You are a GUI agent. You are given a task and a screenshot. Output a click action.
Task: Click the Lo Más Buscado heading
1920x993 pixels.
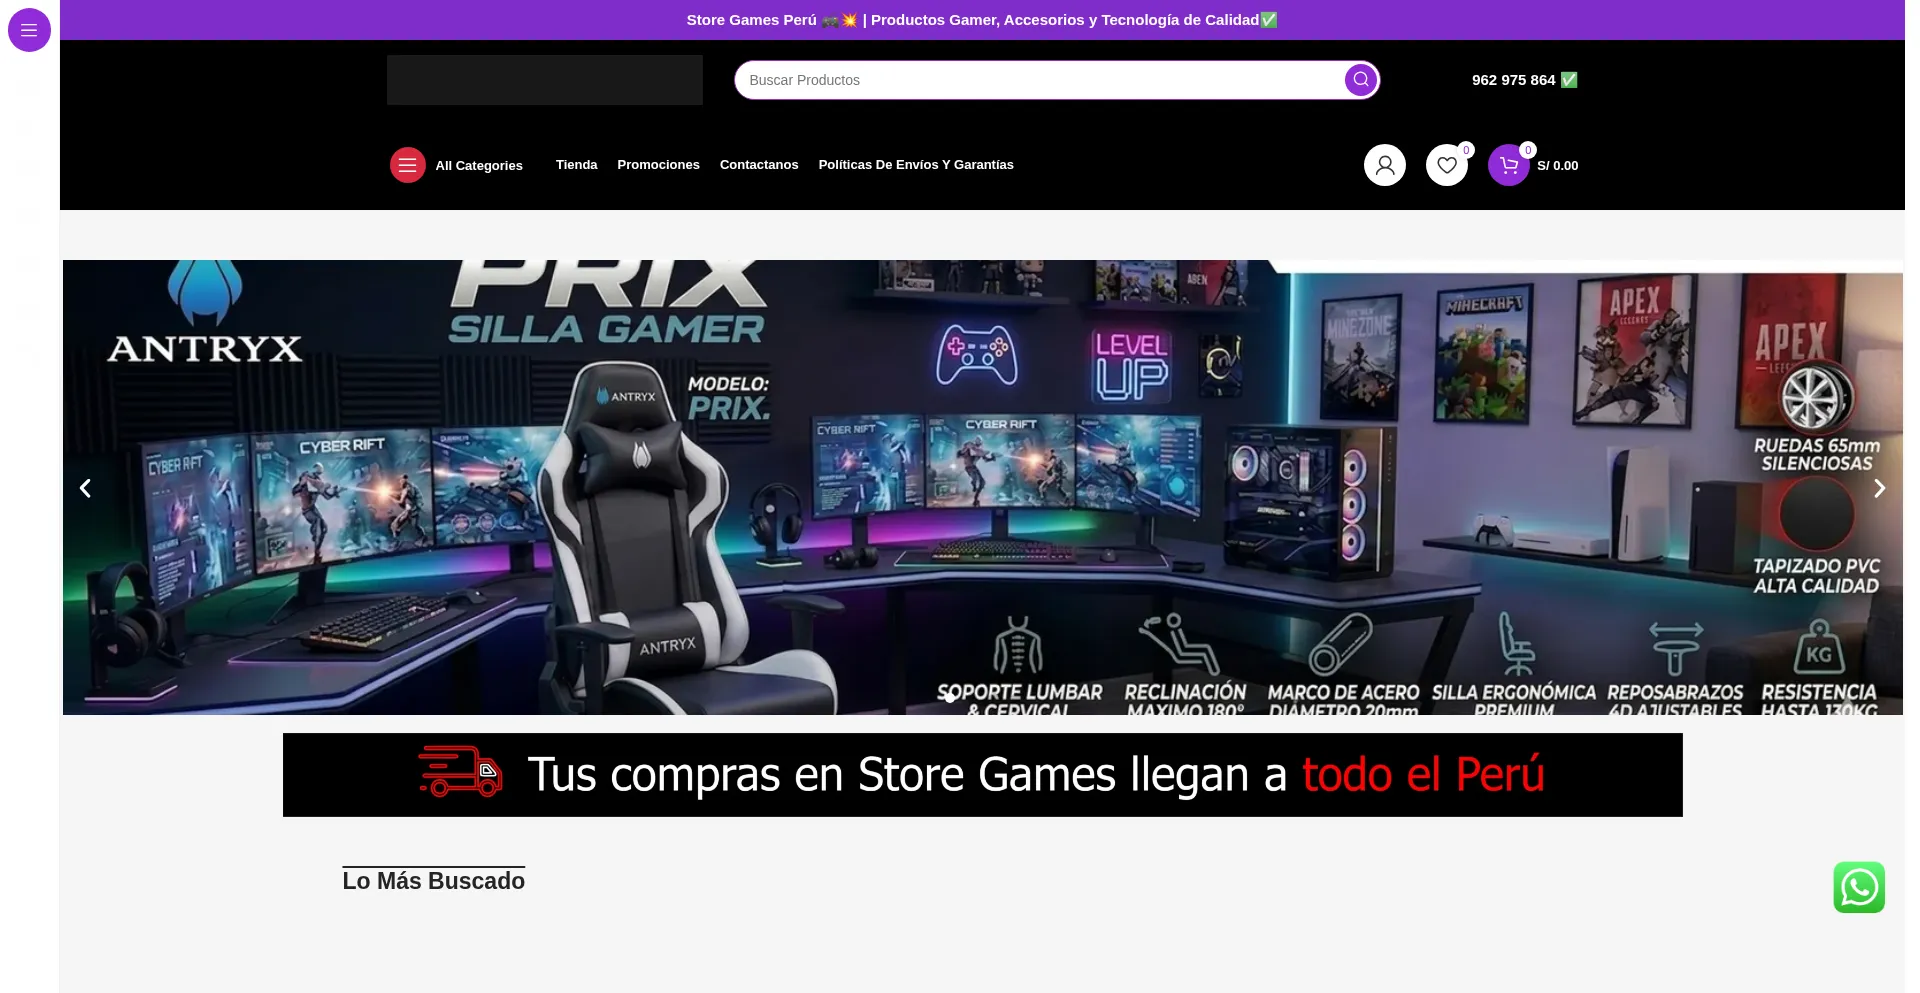(434, 881)
